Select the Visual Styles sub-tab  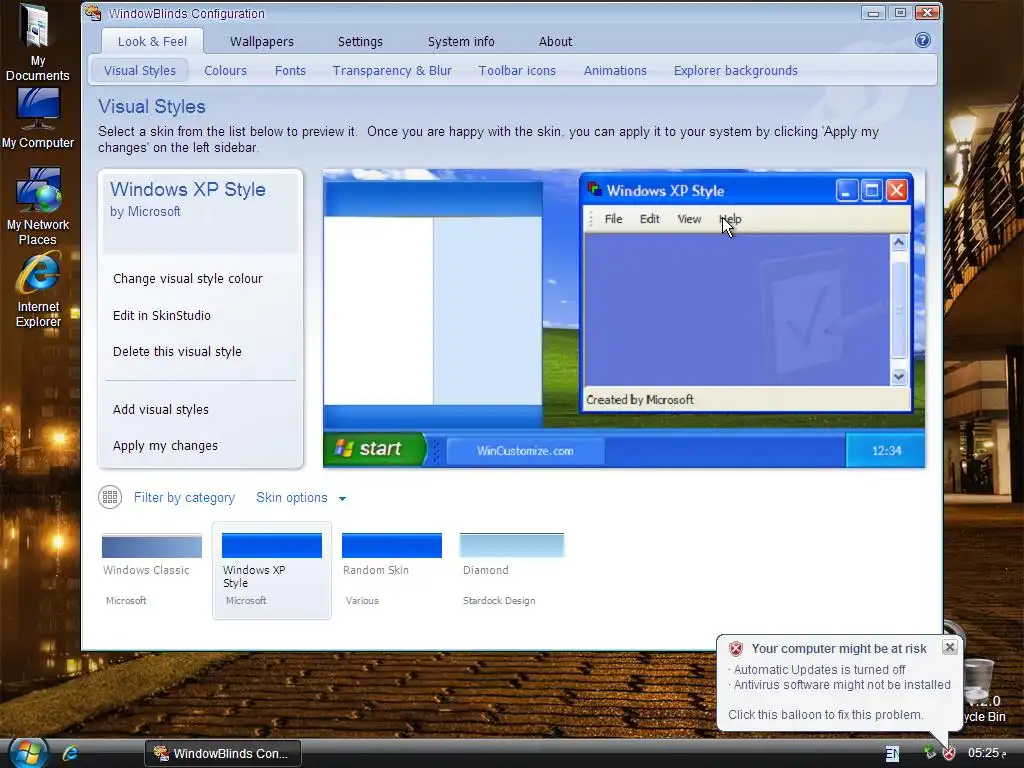(x=140, y=71)
